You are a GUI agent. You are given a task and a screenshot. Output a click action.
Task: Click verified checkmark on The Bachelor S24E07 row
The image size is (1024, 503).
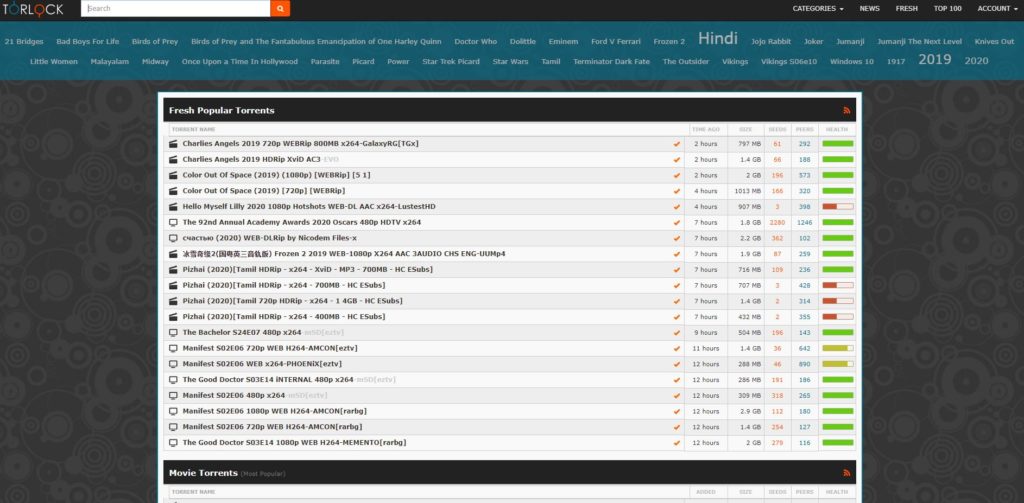tap(677, 333)
